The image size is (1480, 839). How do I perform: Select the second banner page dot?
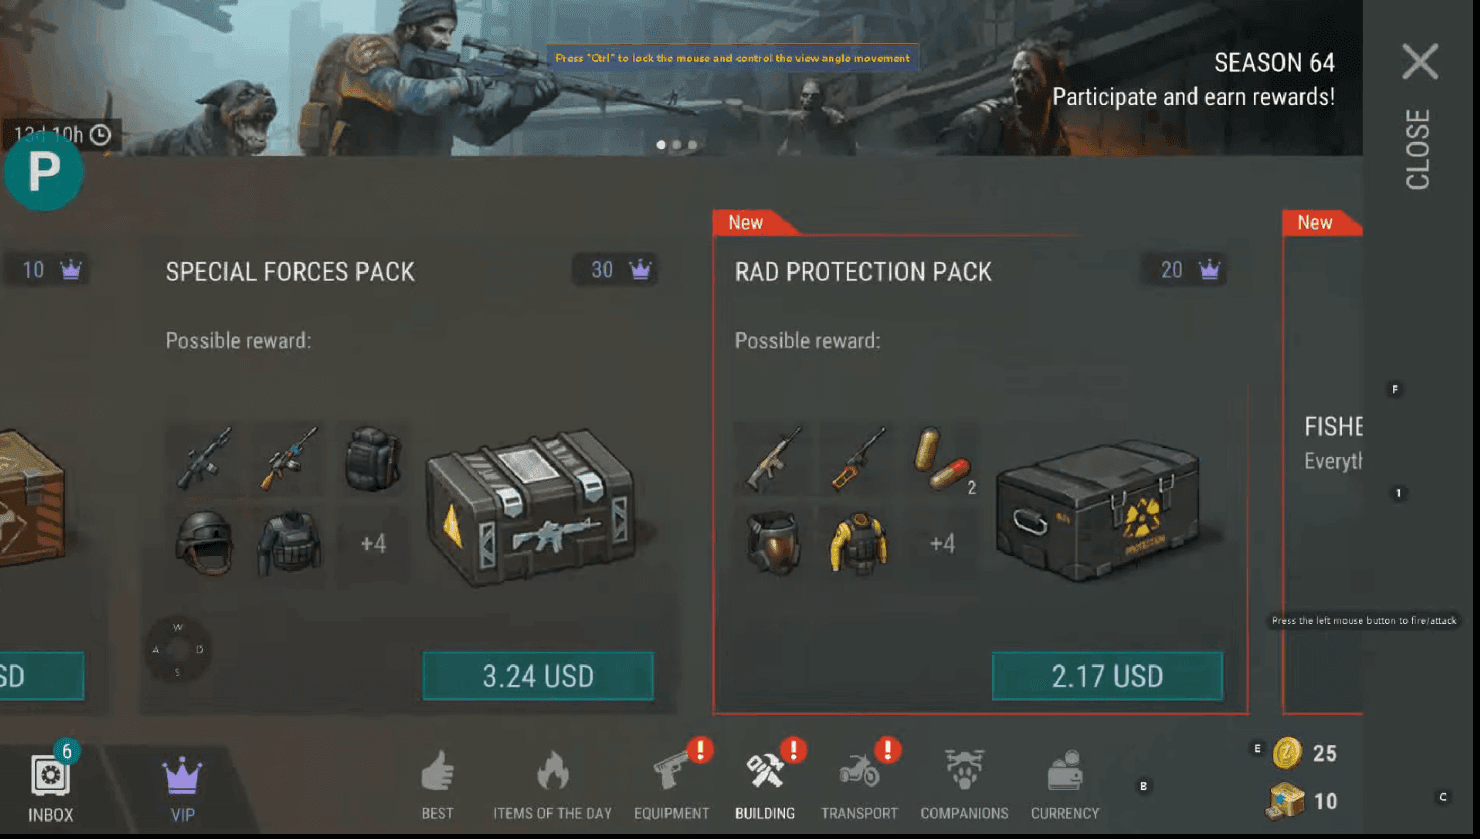(x=677, y=145)
